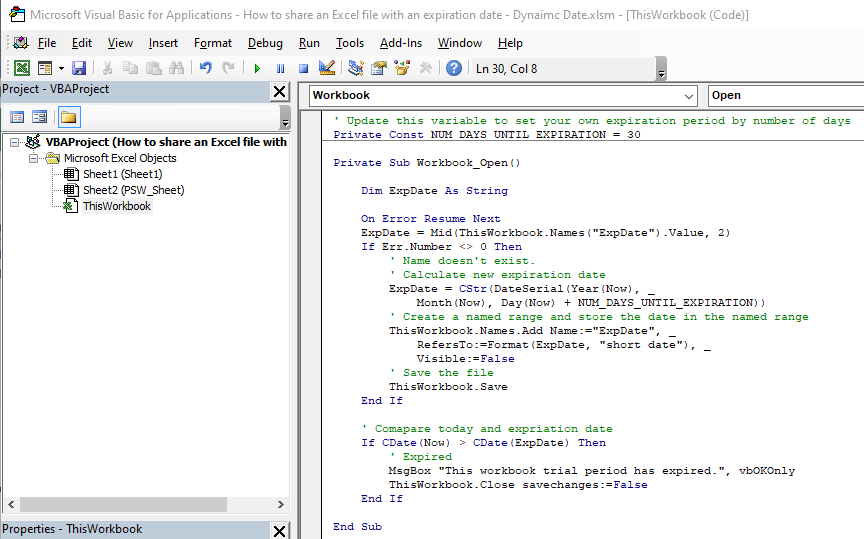
Task: Open the Run menu
Action: (x=309, y=43)
